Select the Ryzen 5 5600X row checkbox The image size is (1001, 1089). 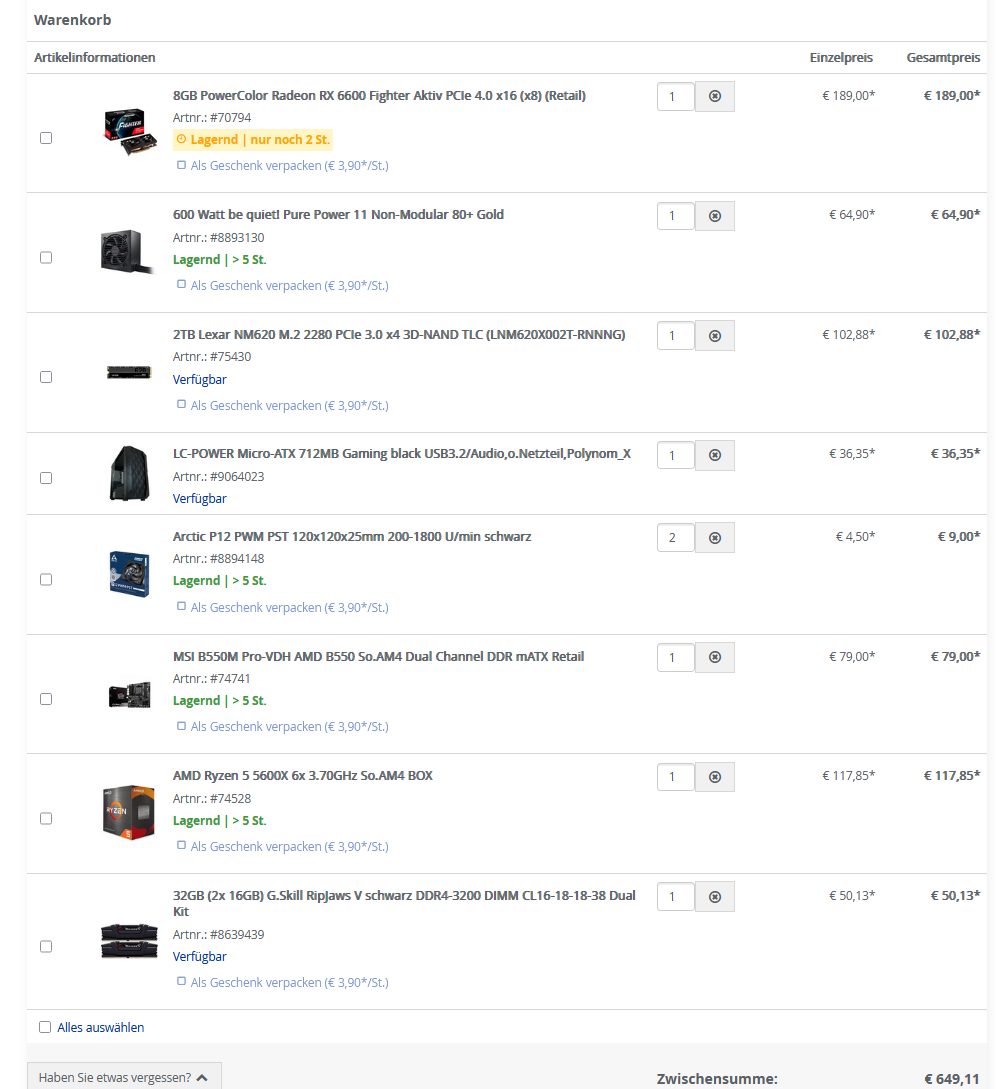click(x=46, y=818)
